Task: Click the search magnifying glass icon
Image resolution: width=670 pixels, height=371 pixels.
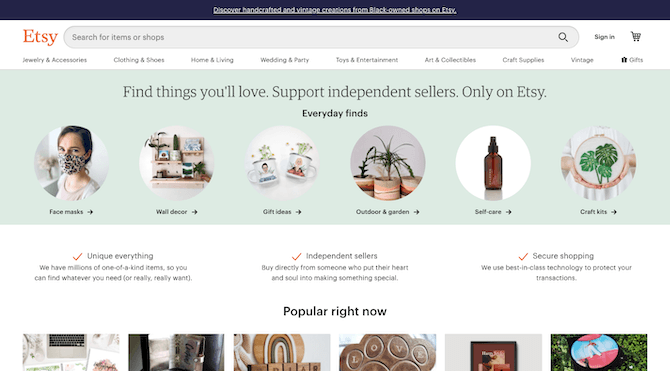Action: coord(563,37)
